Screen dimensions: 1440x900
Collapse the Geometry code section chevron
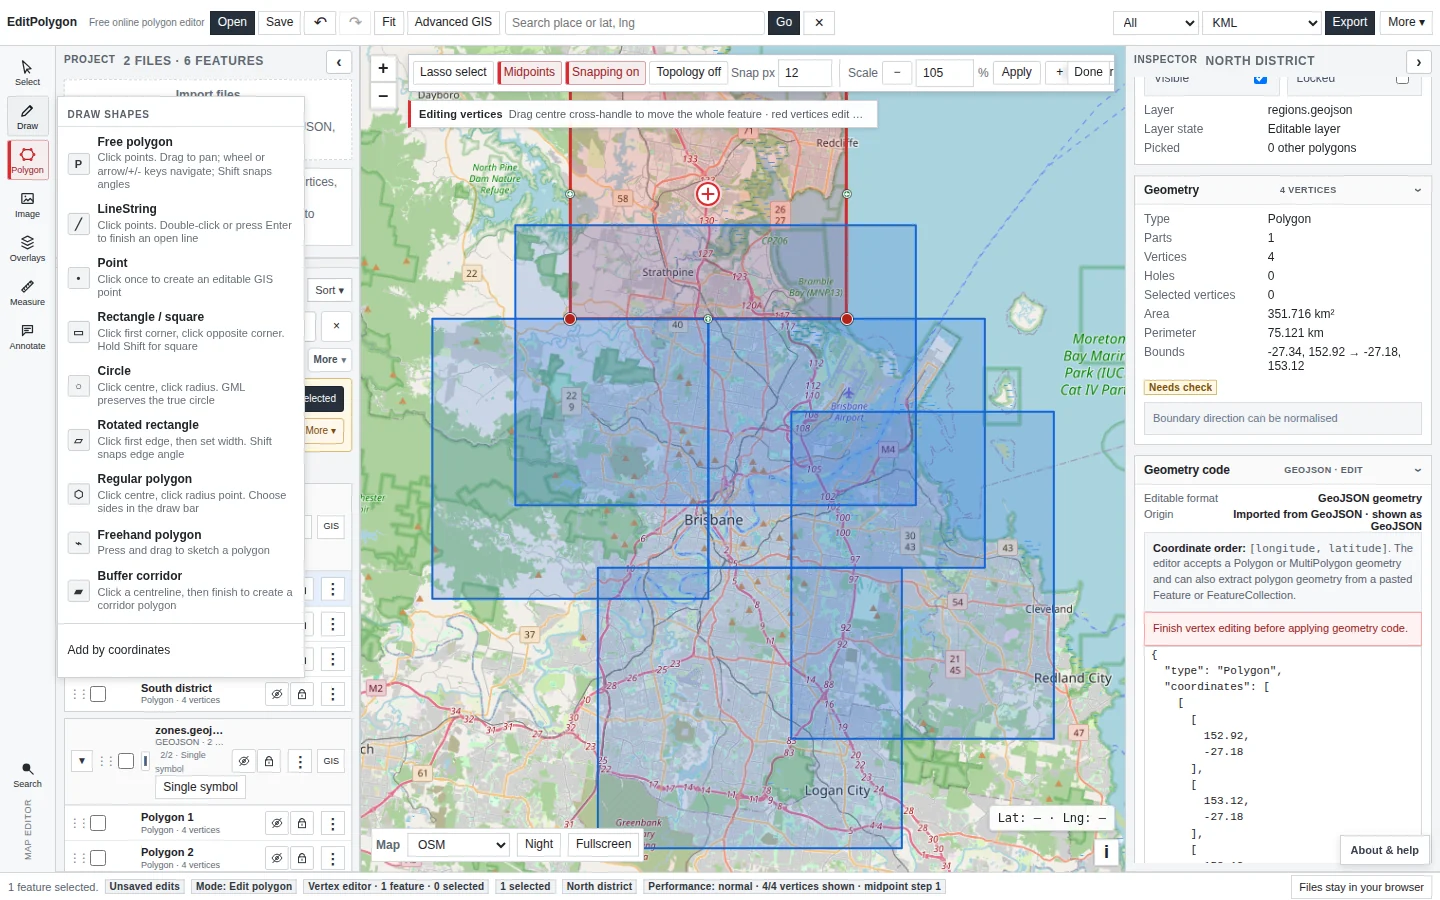pos(1417,470)
